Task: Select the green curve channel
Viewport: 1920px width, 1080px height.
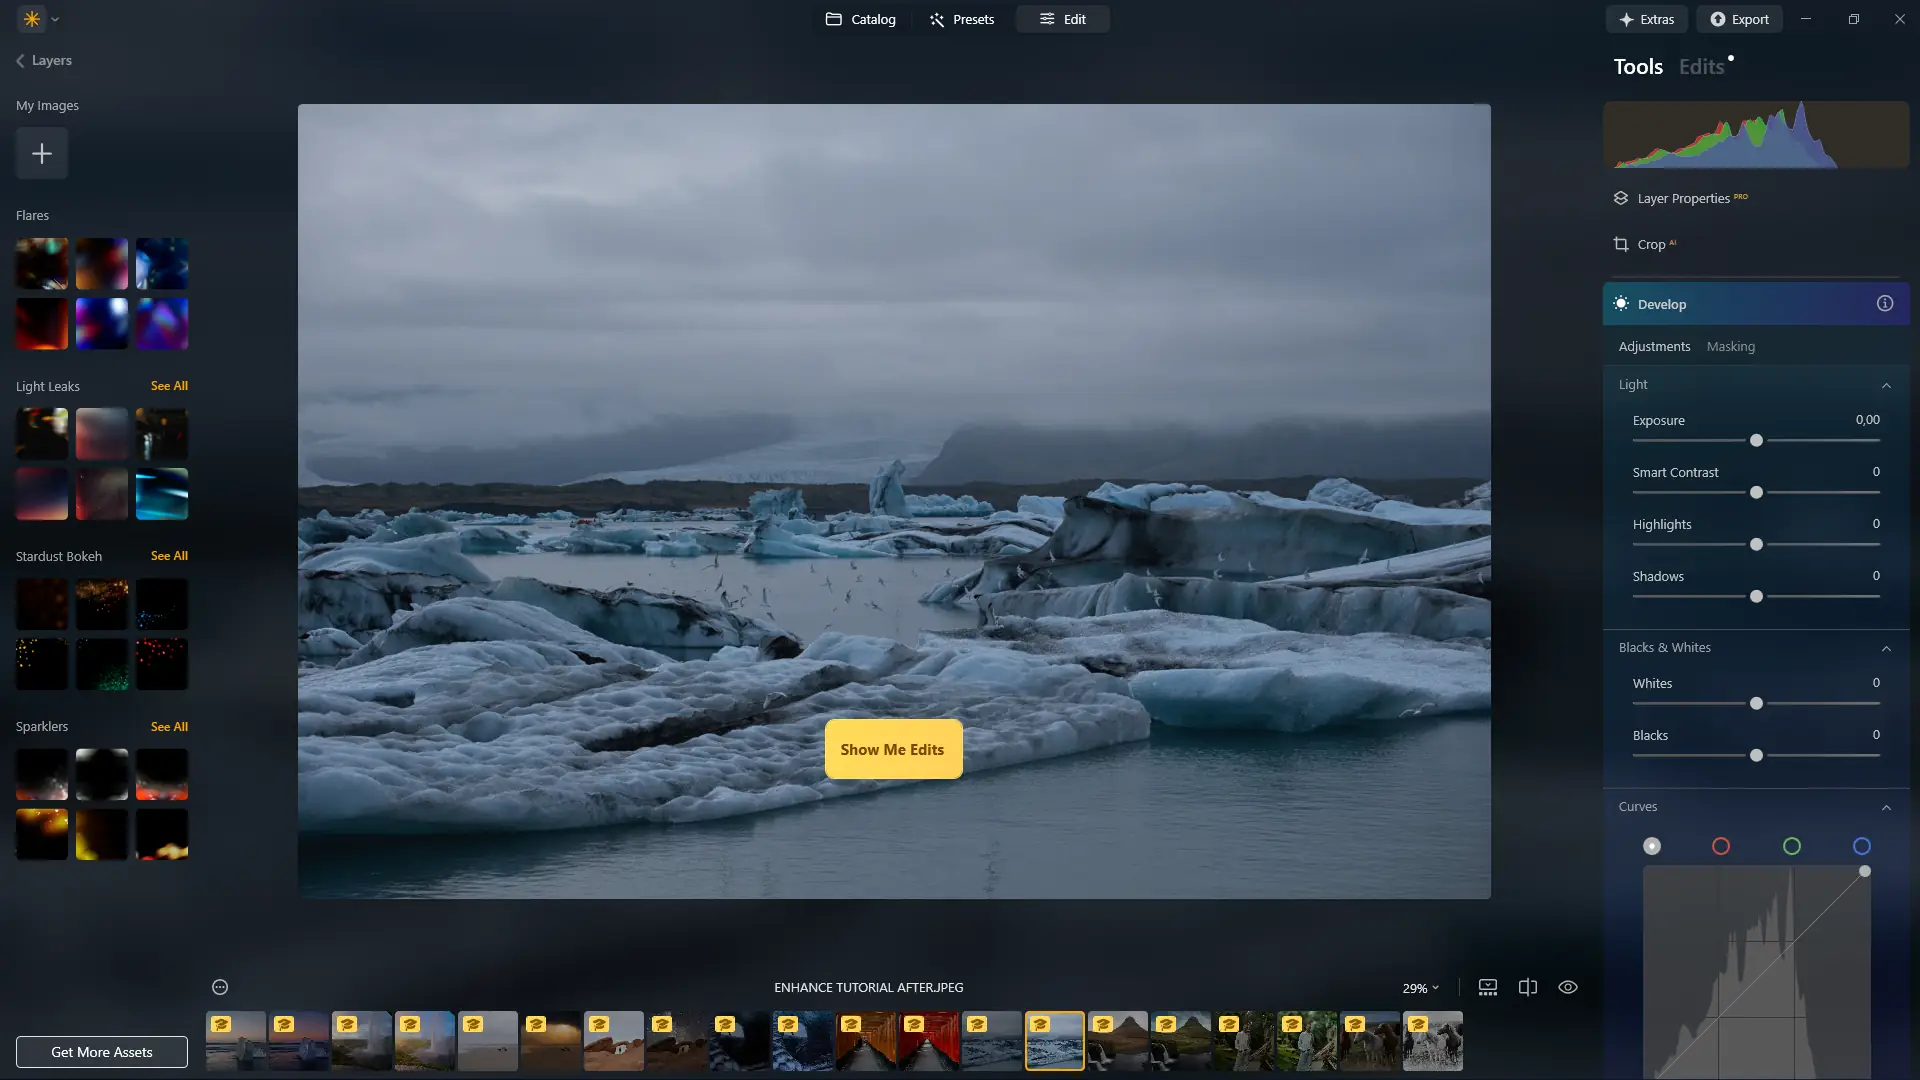Action: (1791, 847)
